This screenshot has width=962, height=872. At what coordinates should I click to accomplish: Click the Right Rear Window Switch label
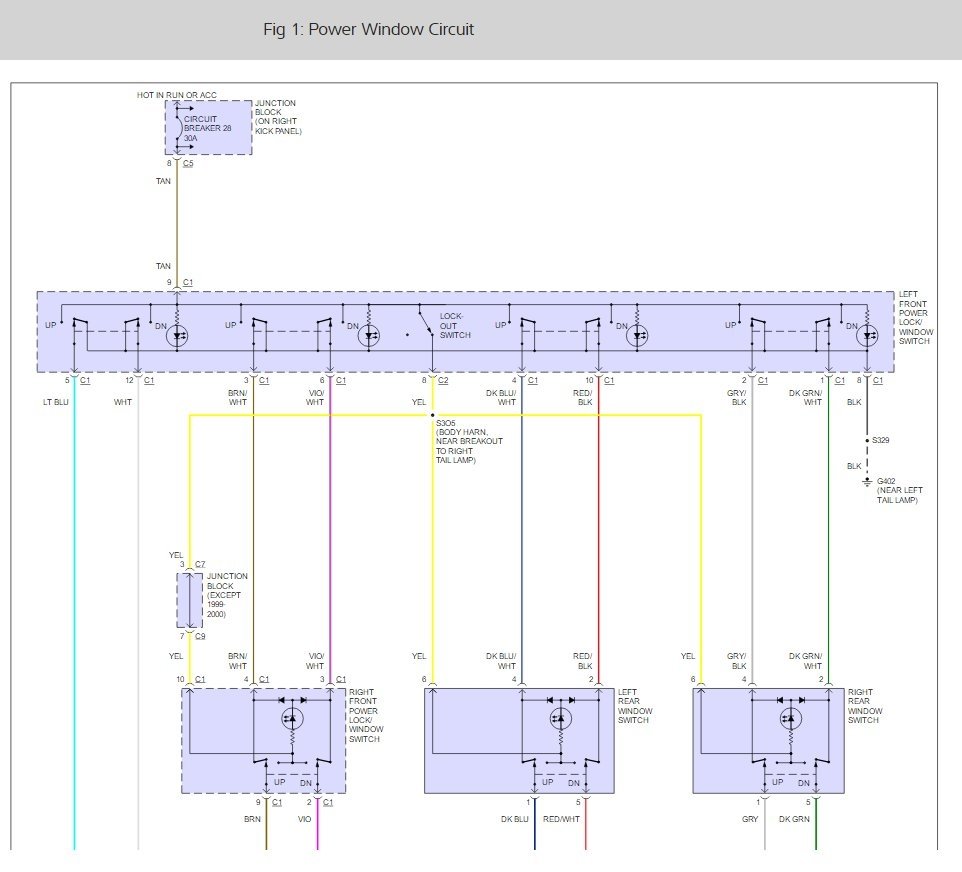coord(865,706)
